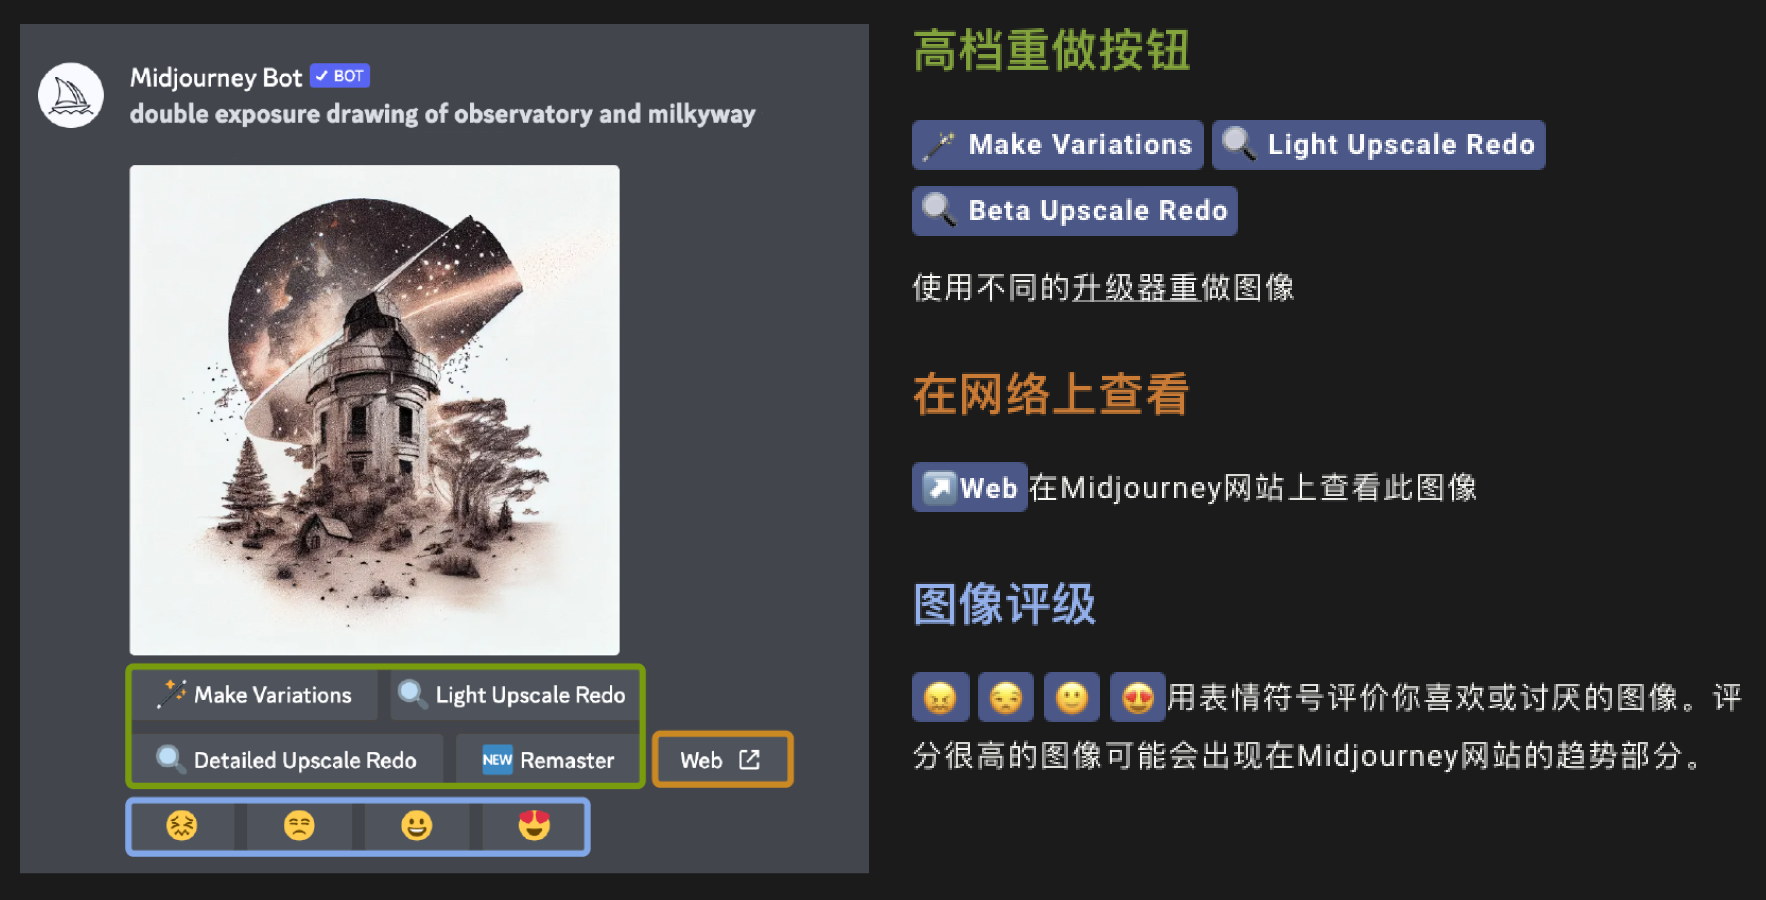This screenshot has width=1766, height=900.
Task: Click Make Variations under the generated image
Action: pyautogui.click(x=256, y=695)
